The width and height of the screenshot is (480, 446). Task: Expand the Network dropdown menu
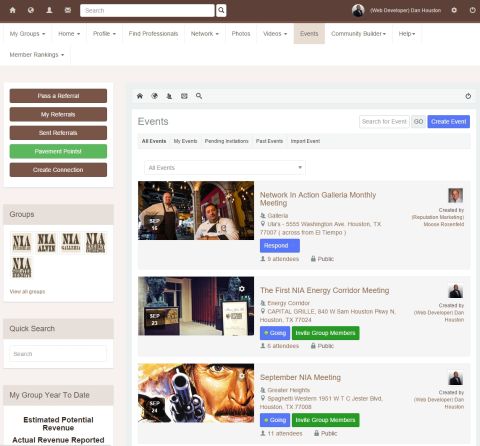tap(205, 34)
